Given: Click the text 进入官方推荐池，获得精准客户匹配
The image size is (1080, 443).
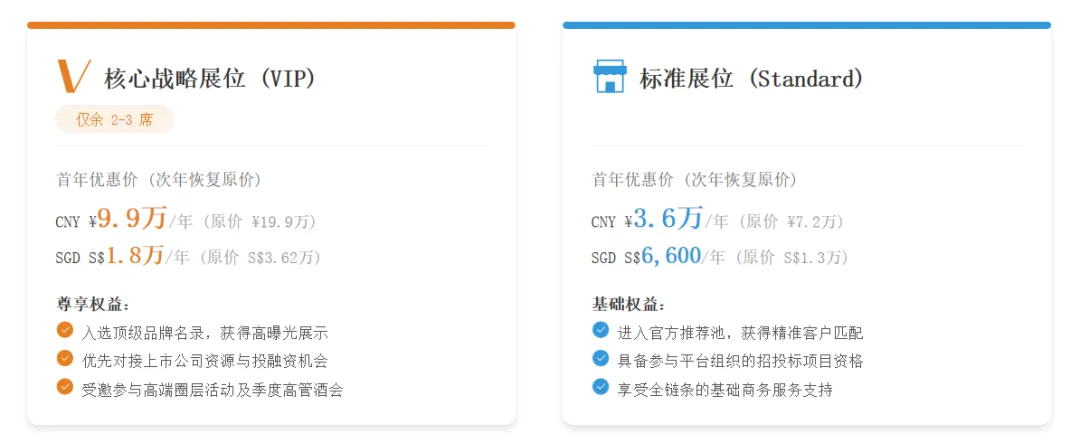Looking at the screenshot, I should 740,333.
